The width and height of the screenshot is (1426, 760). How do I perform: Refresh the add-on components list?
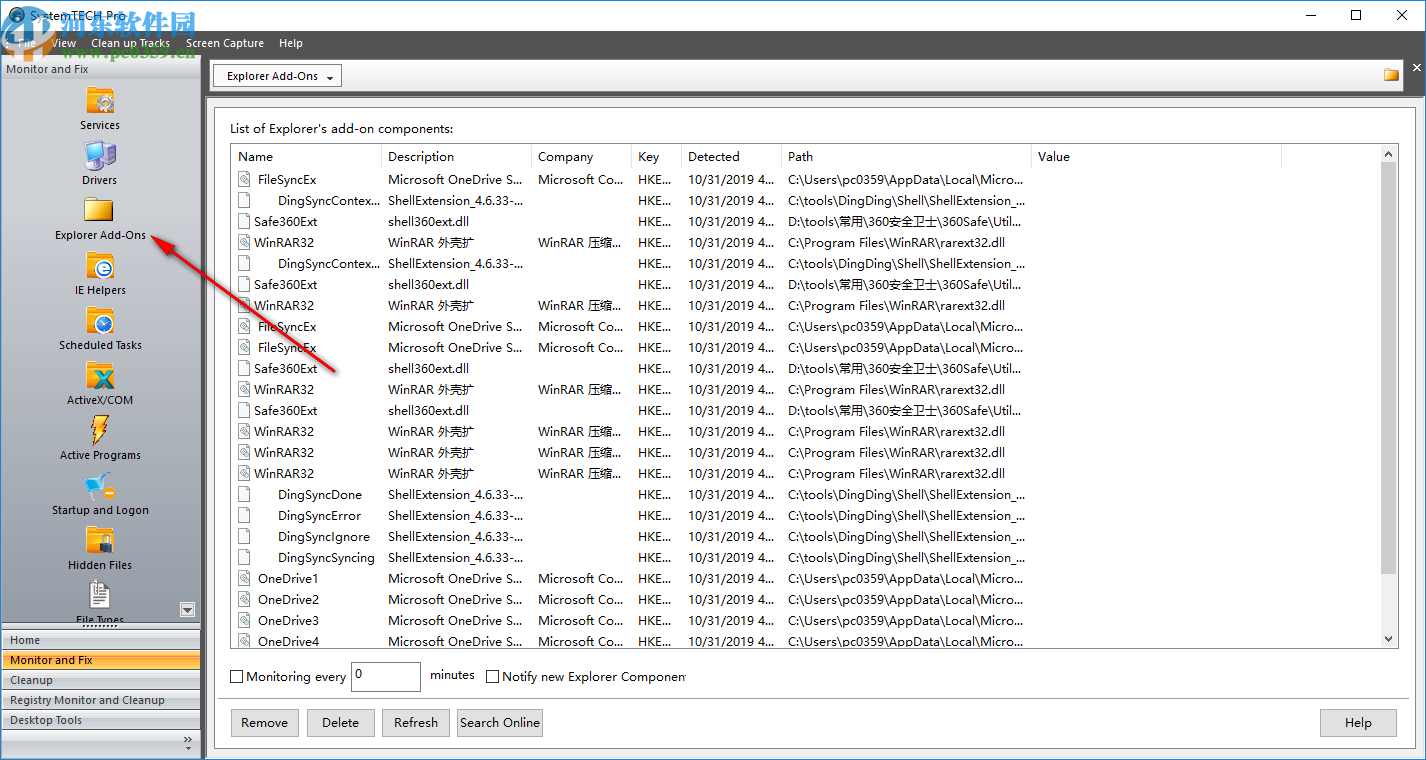pyautogui.click(x=415, y=722)
